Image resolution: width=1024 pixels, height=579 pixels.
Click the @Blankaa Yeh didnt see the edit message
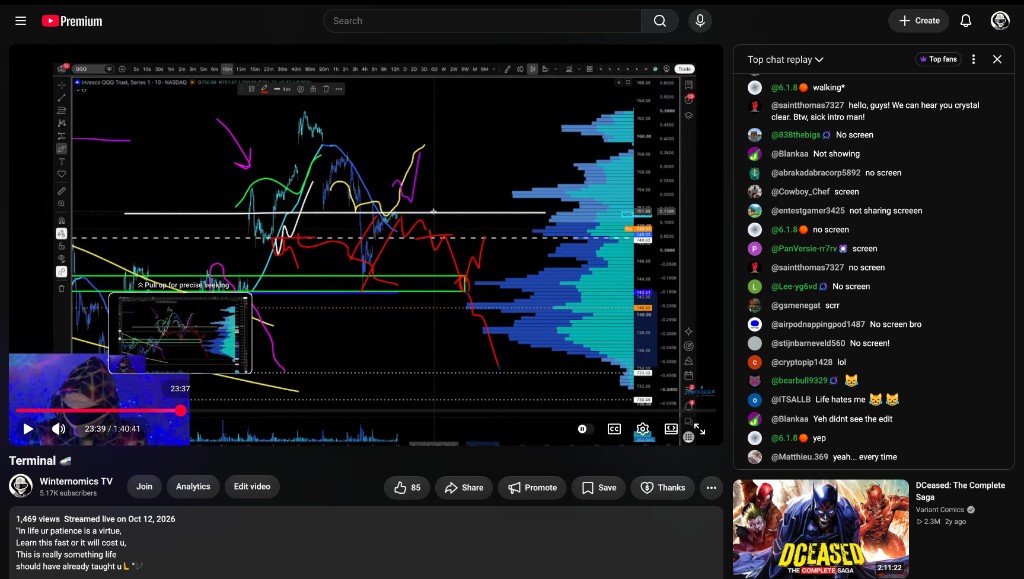coord(874,419)
